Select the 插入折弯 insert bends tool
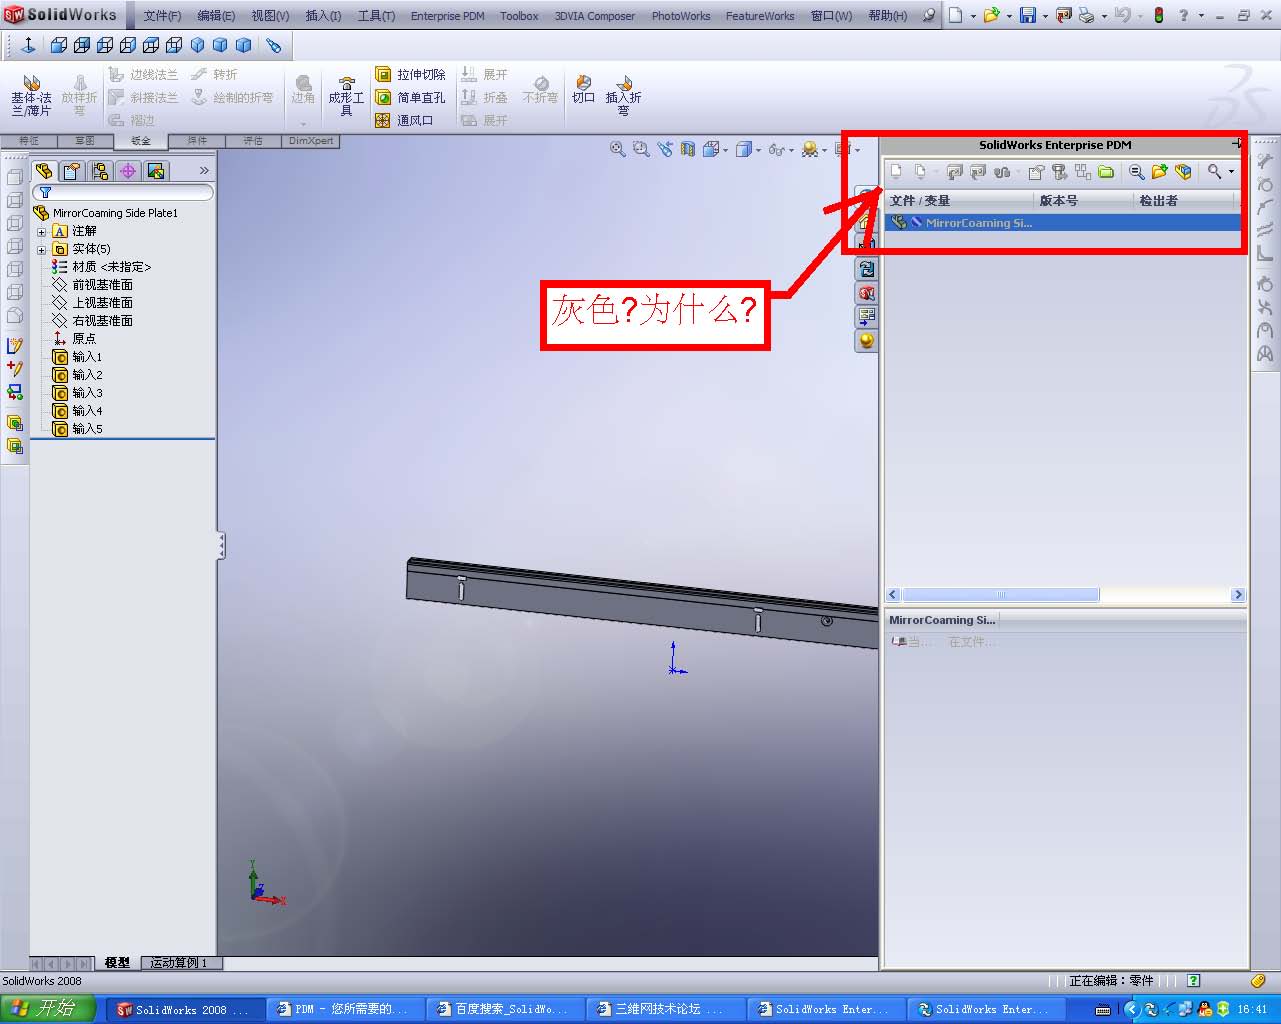 coord(623,96)
